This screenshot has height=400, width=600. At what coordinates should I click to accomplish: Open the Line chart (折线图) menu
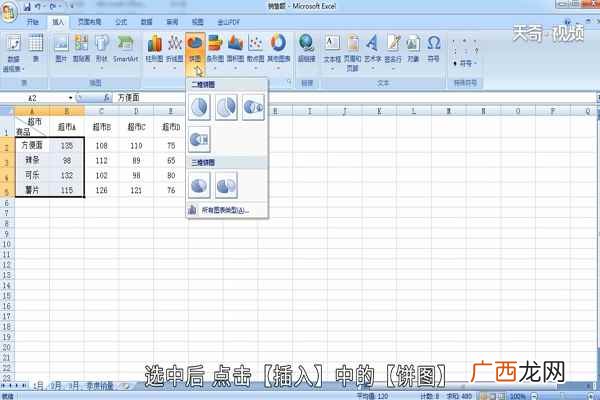tap(175, 52)
